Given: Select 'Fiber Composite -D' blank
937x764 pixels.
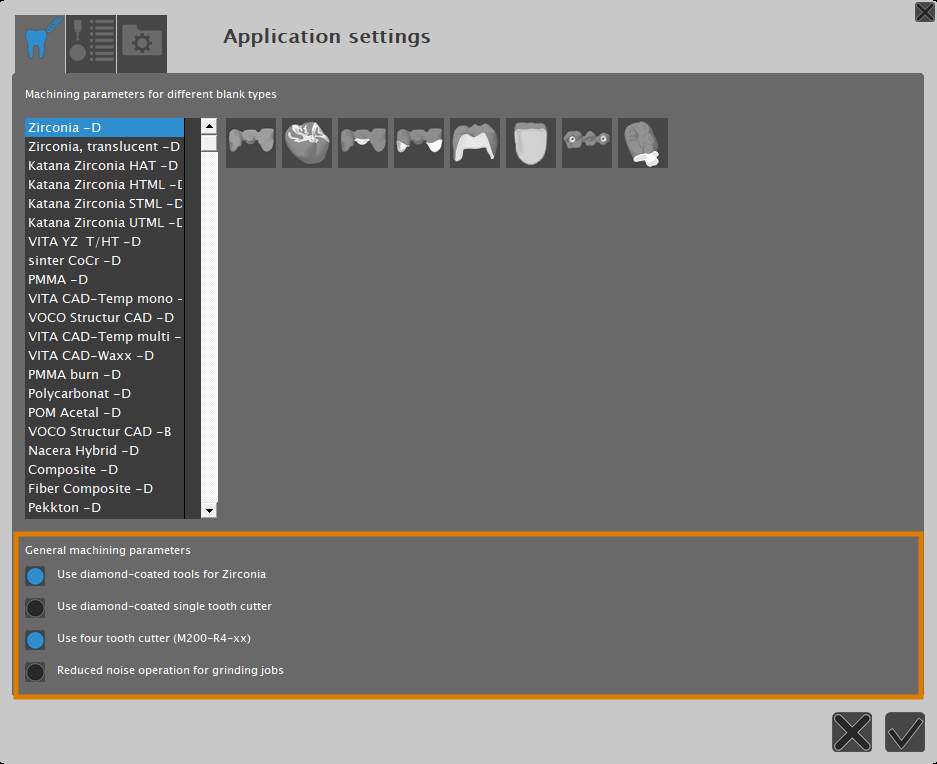Looking at the screenshot, I should click(105, 488).
